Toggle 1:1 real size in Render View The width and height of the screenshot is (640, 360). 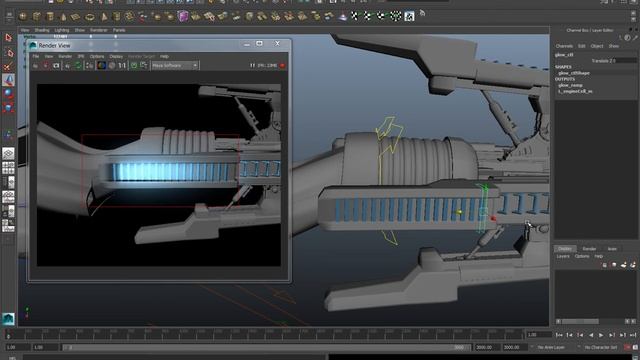click(122, 65)
